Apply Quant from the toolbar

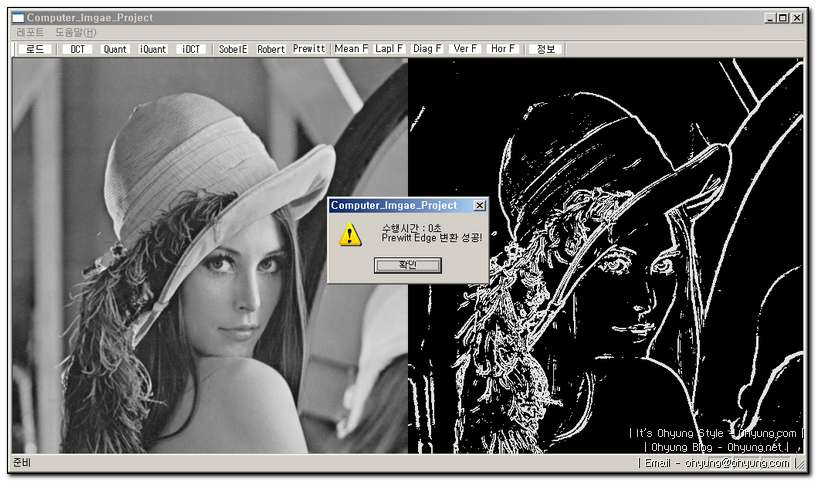(x=115, y=49)
